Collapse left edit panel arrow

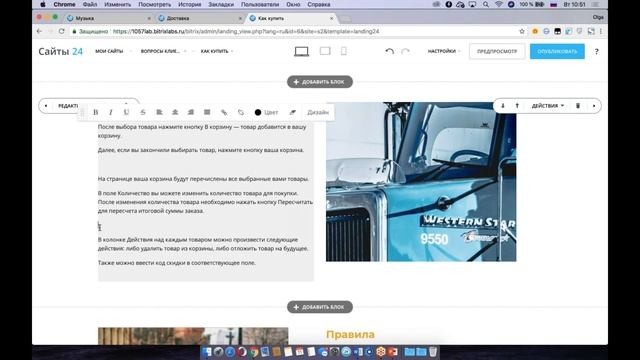point(46,106)
